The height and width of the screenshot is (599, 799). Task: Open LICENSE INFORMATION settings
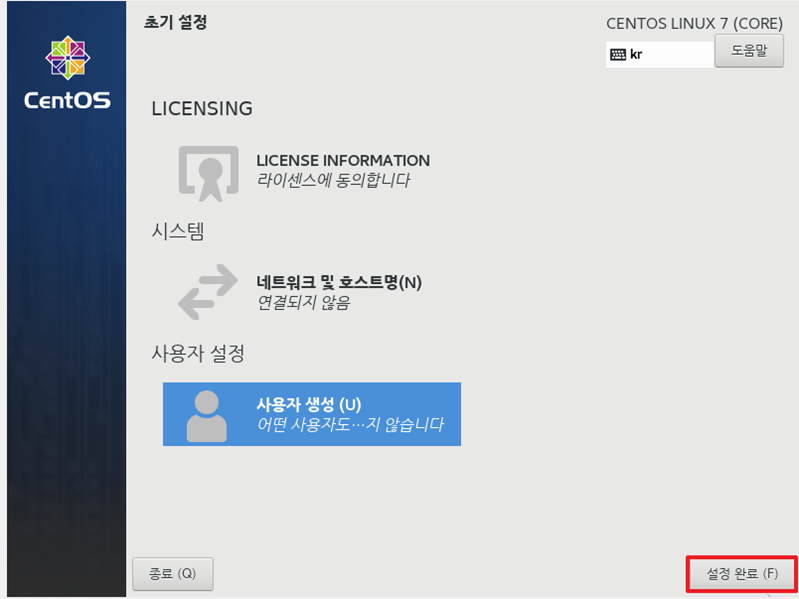click(x=310, y=173)
